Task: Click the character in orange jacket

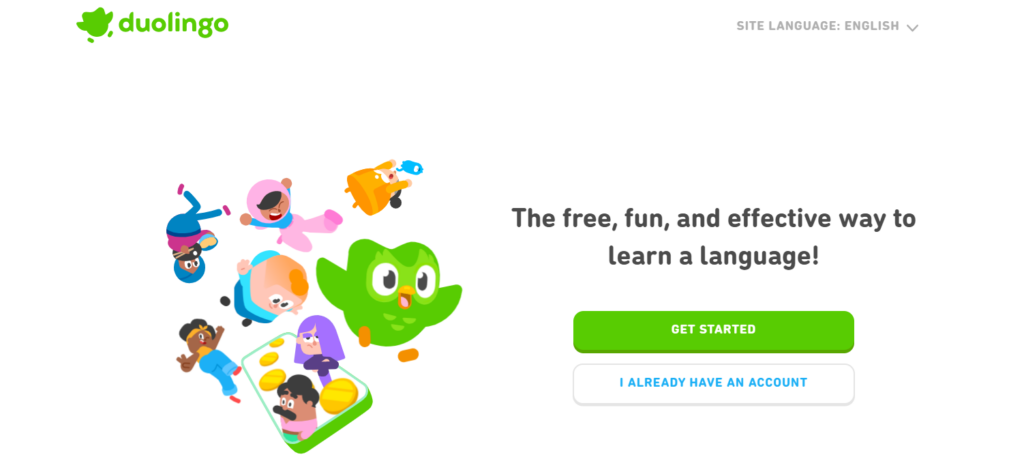Action: pos(379,186)
